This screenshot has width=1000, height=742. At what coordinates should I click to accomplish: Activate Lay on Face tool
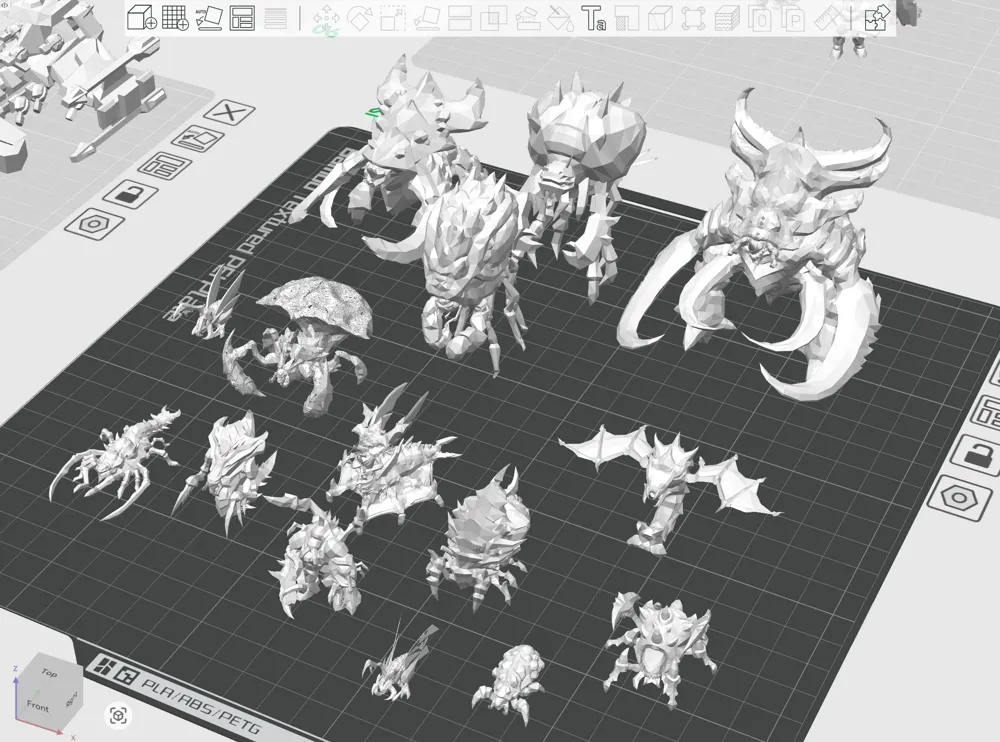click(x=426, y=19)
